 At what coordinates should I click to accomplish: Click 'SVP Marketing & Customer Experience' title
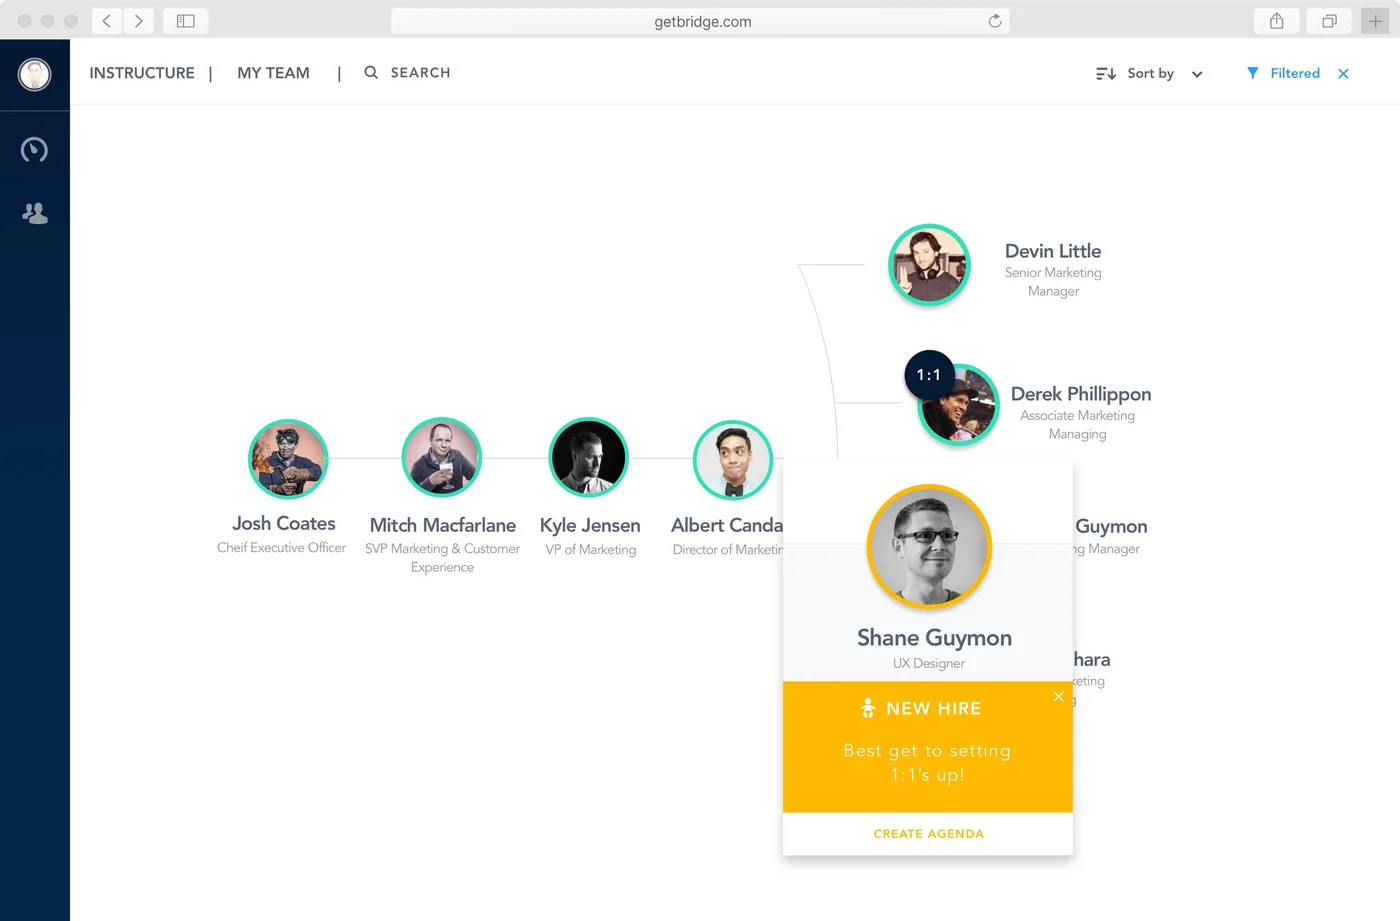click(442, 558)
